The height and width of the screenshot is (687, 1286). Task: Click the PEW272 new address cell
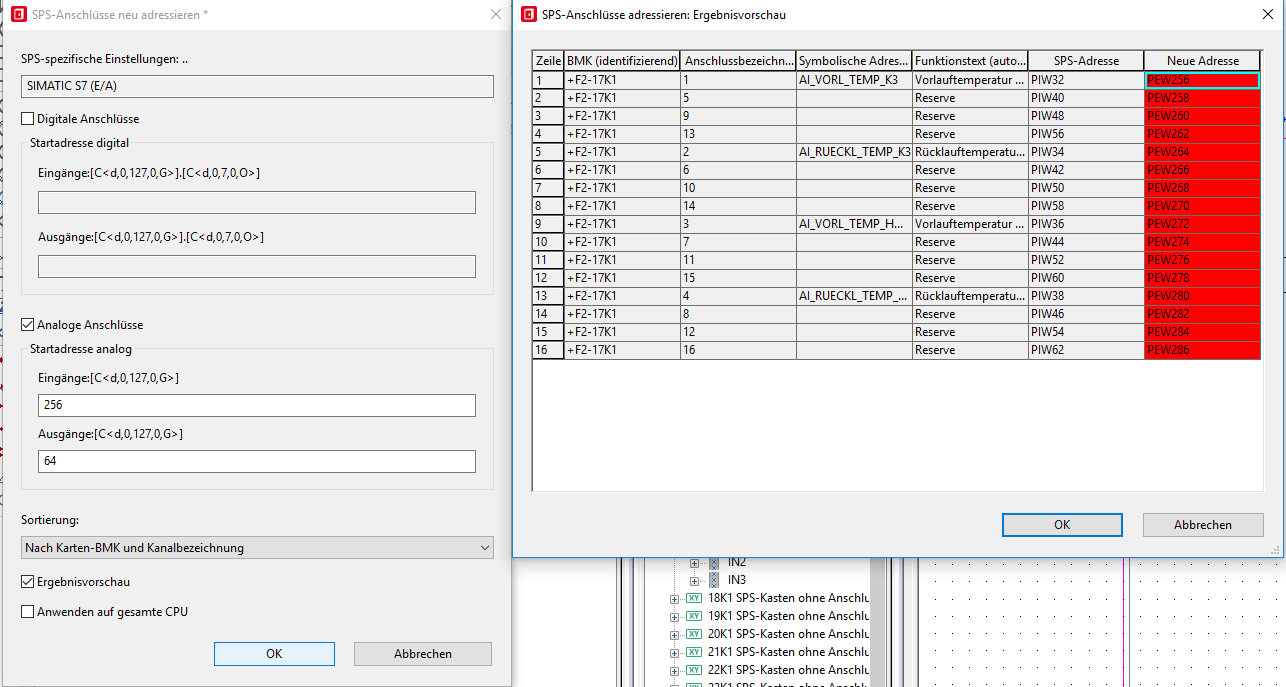click(x=1202, y=224)
